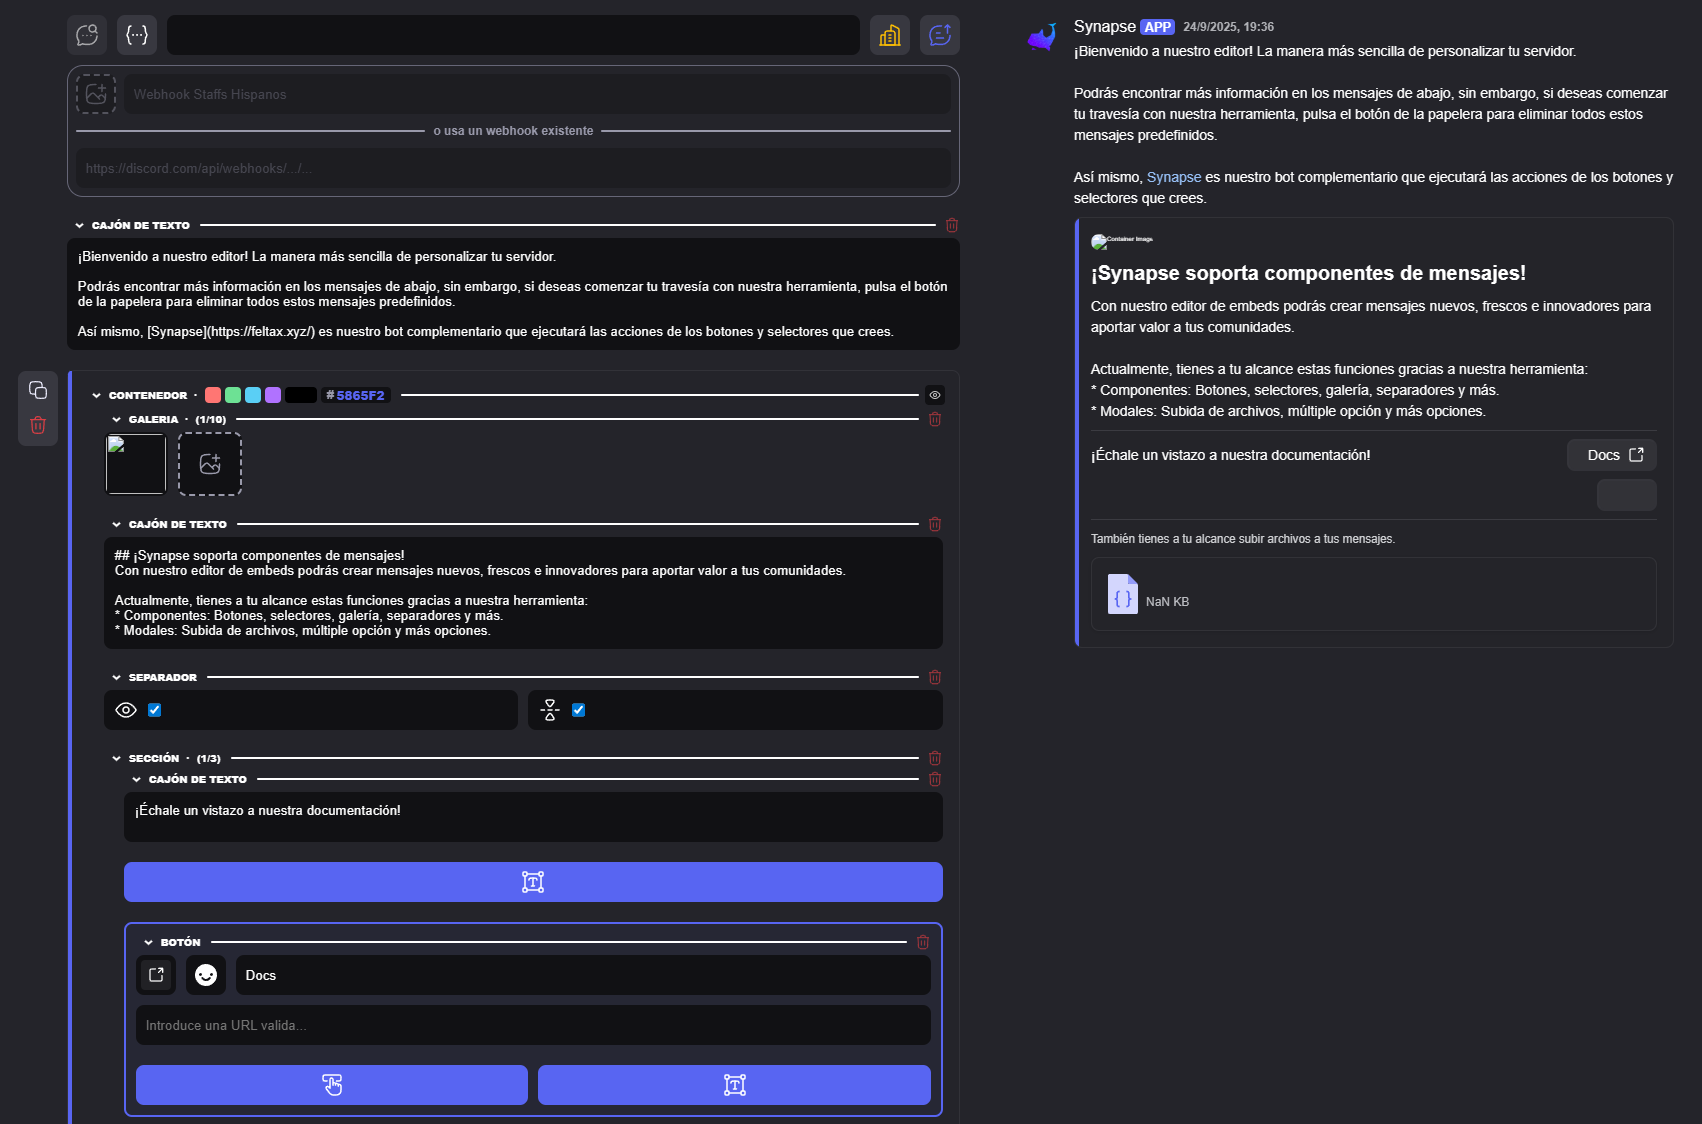Delete the container's Cajón de texto block
The height and width of the screenshot is (1124, 1702).
click(x=935, y=524)
